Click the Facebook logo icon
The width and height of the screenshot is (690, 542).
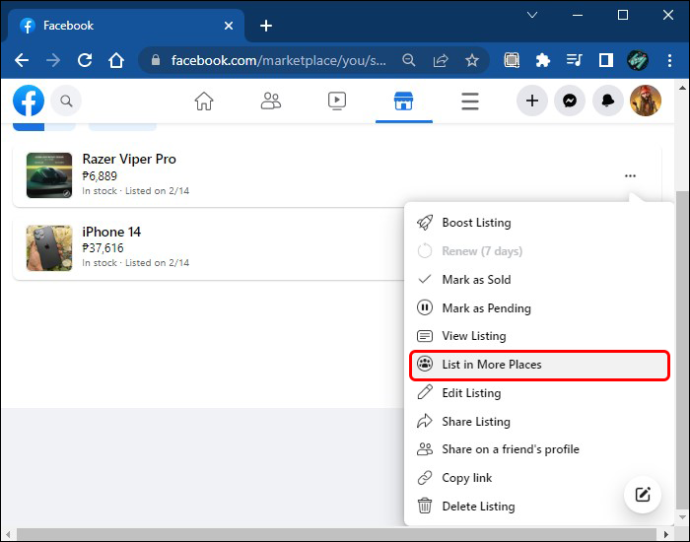tap(29, 101)
